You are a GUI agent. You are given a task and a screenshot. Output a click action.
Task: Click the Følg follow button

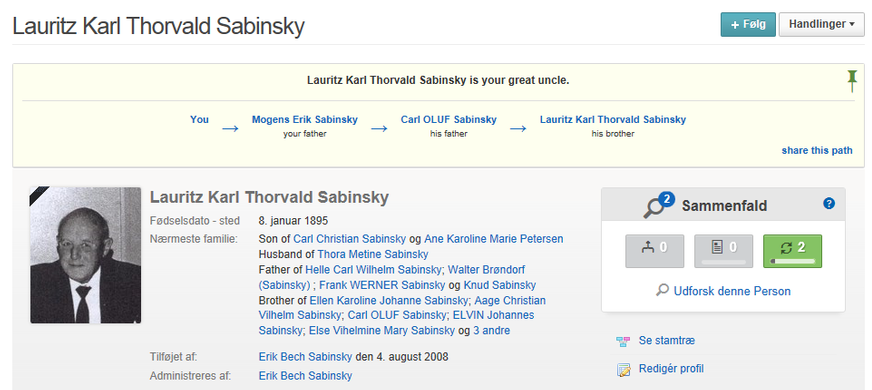click(x=748, y=24)
